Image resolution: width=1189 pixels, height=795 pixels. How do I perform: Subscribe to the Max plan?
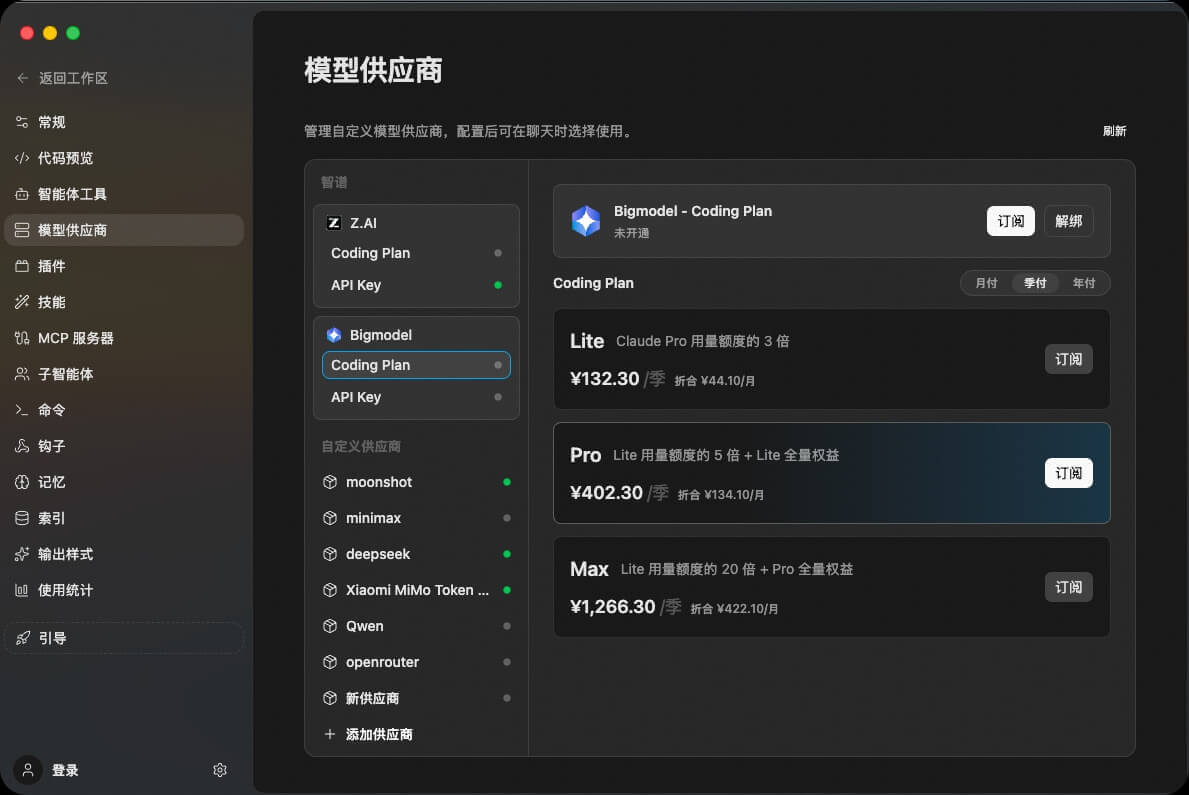click(1068, 587)
